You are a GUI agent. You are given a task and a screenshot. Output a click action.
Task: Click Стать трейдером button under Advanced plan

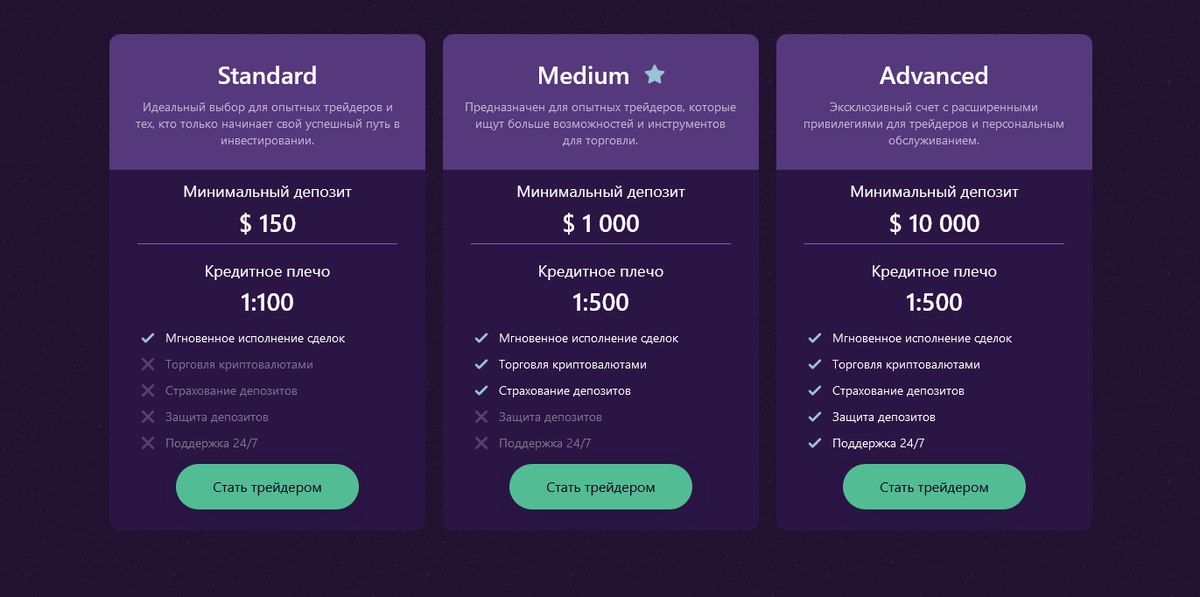pyautogui.click(x=934, y=487)
